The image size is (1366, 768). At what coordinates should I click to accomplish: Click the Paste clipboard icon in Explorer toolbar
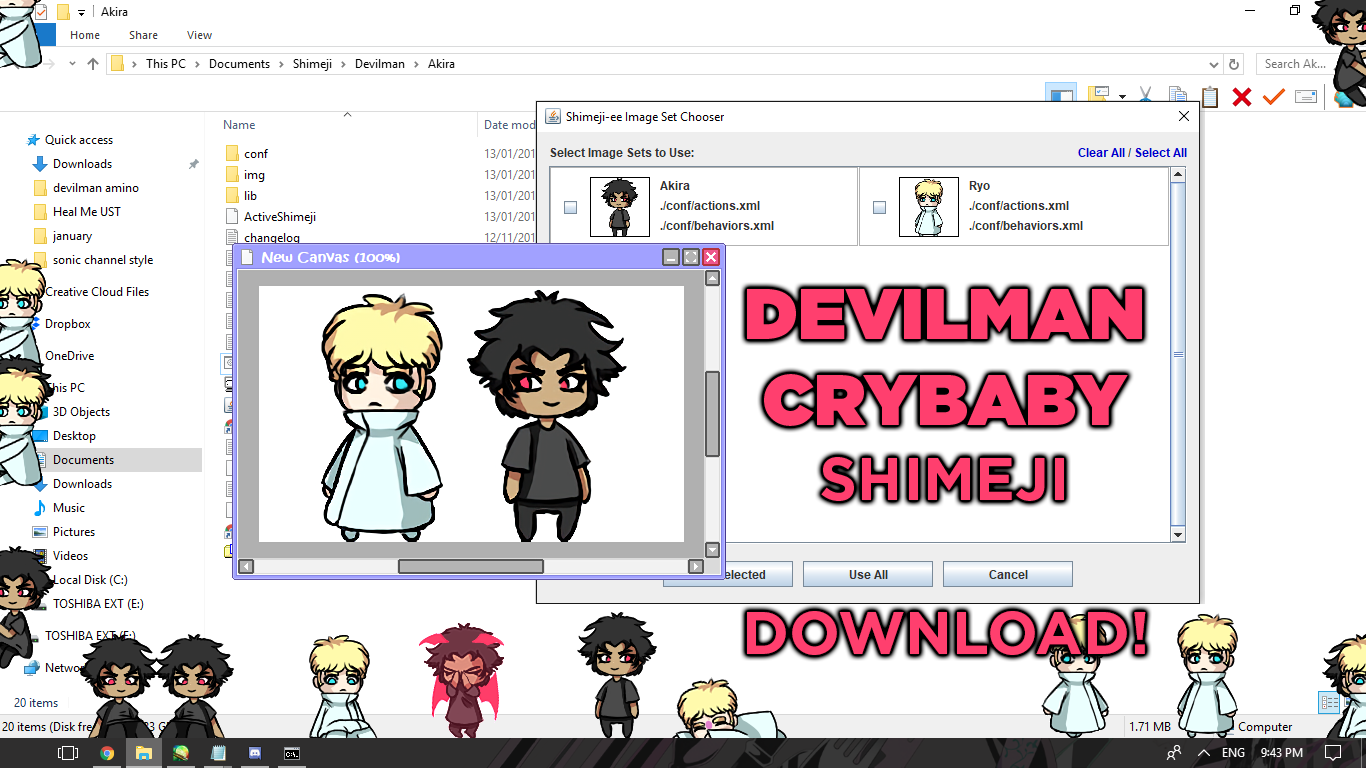point(1210,97)
